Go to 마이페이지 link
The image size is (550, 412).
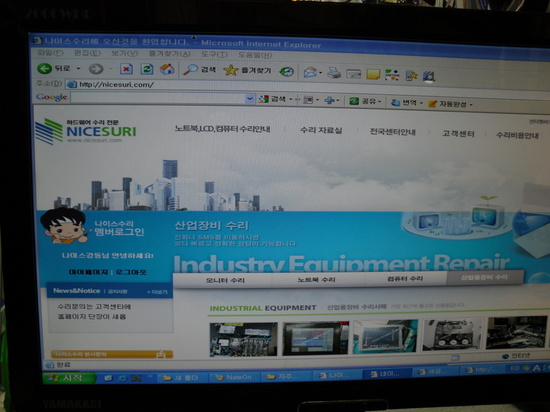(88, 272)
